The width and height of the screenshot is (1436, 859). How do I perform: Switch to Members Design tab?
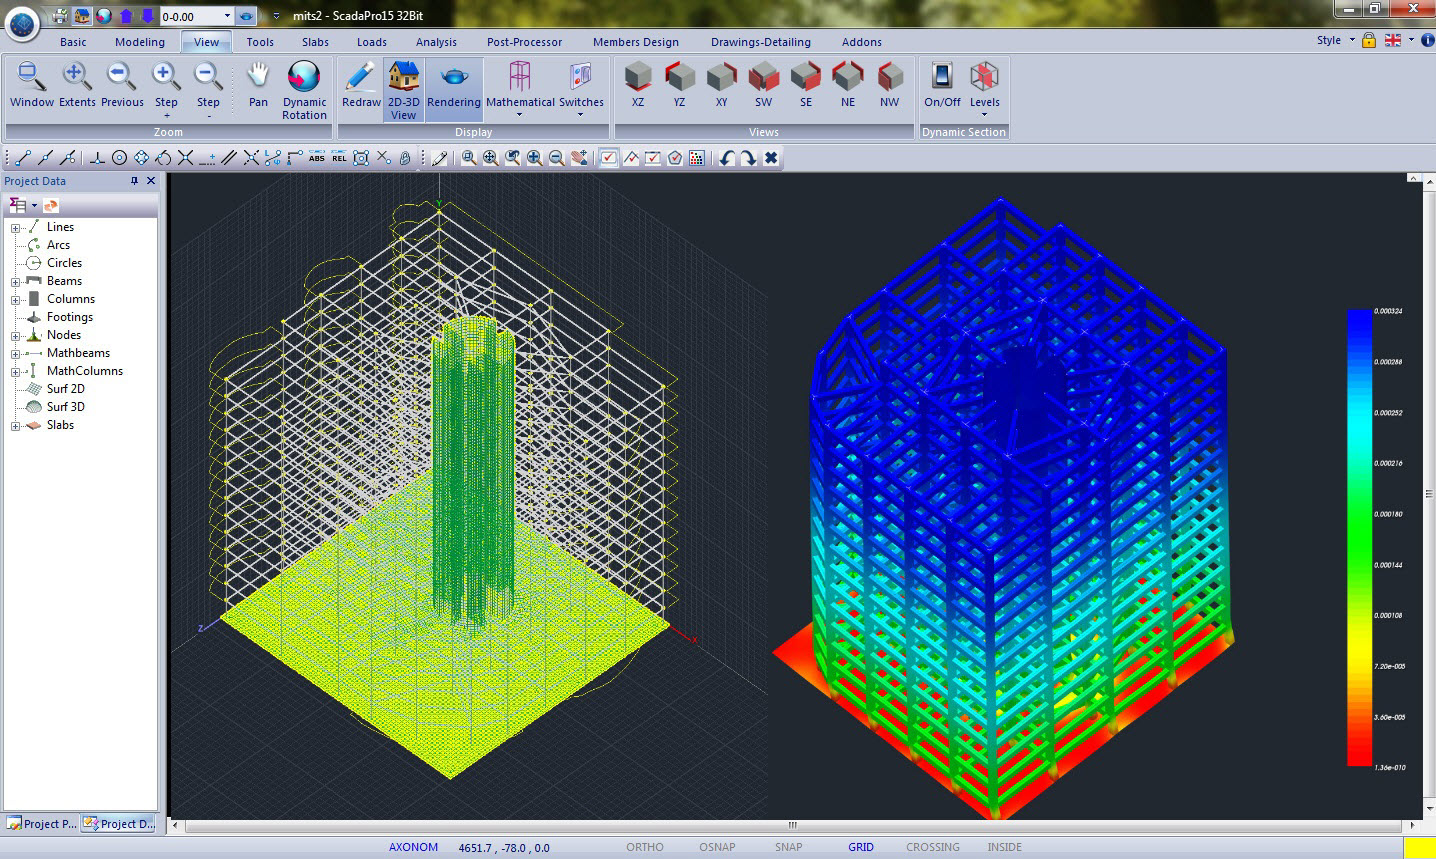[635, 42]
